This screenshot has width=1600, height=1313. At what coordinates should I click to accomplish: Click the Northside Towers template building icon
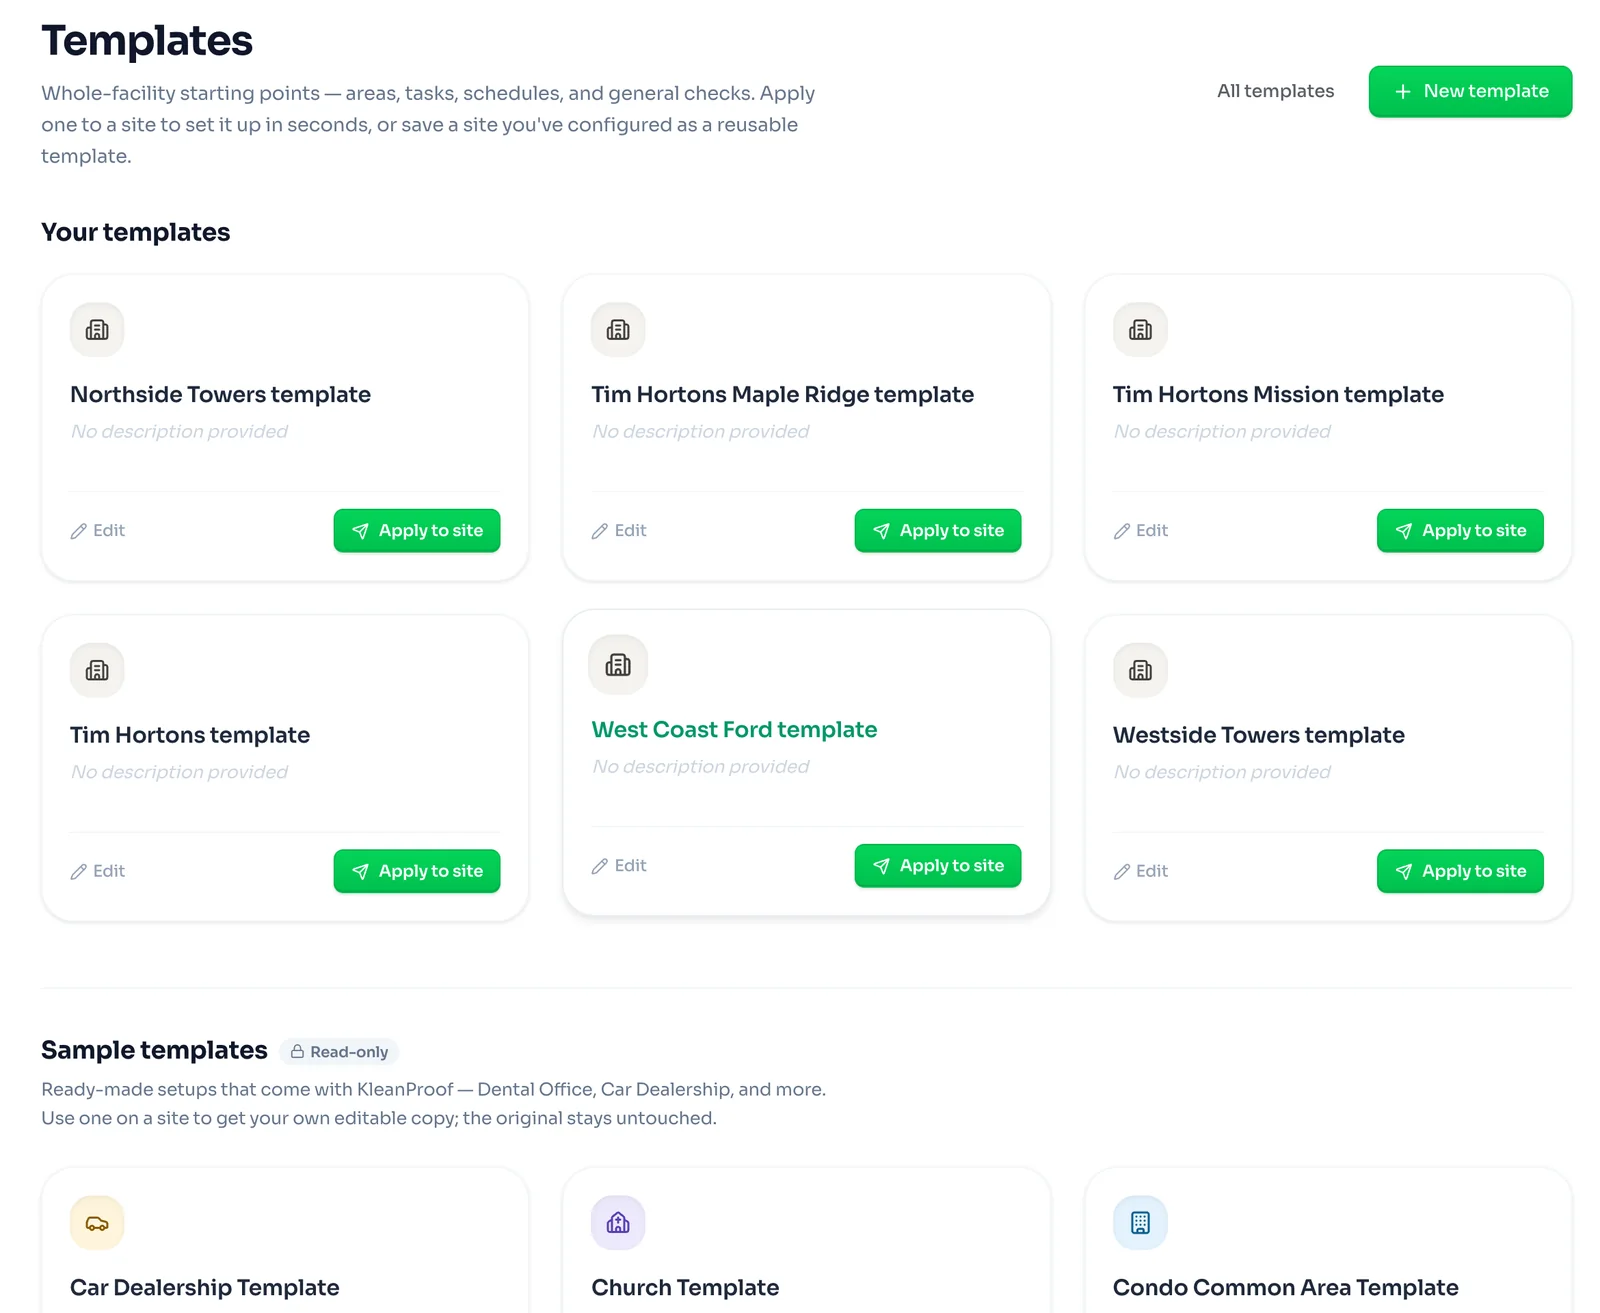click(x=97, y=330)
